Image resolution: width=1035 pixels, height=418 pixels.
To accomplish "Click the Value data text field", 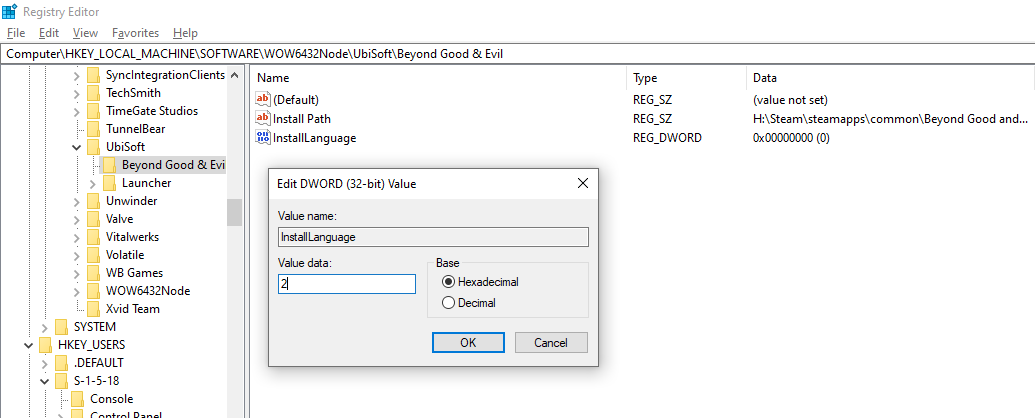I will [346, 284].
